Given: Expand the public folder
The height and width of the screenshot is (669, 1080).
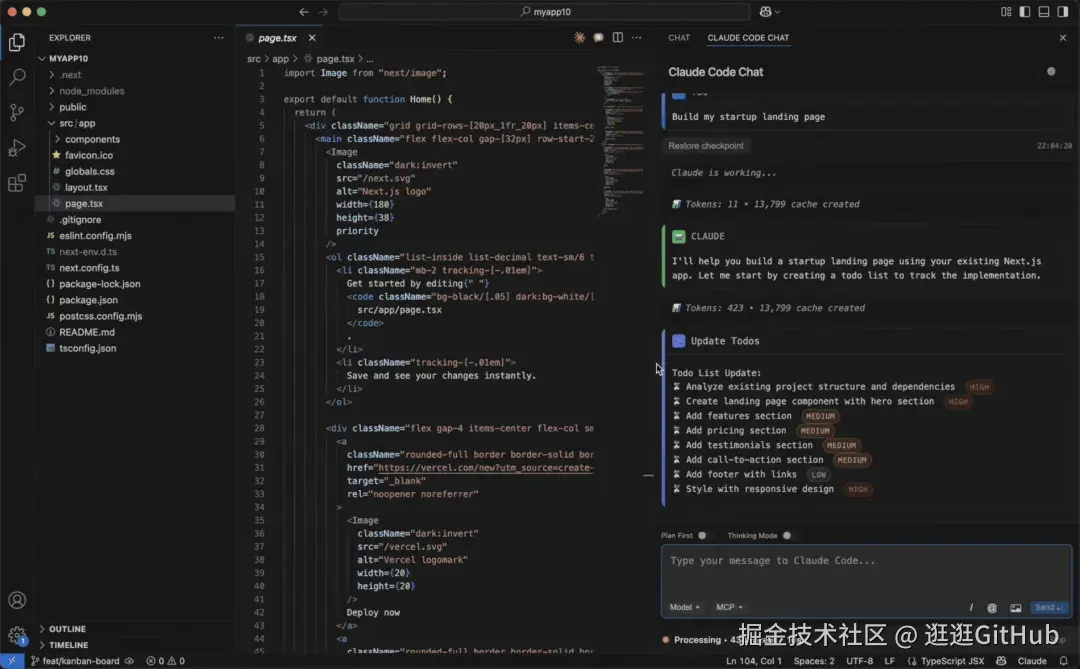Looking at the screenshot, I should pyautogui.click(x=72, y=107).
